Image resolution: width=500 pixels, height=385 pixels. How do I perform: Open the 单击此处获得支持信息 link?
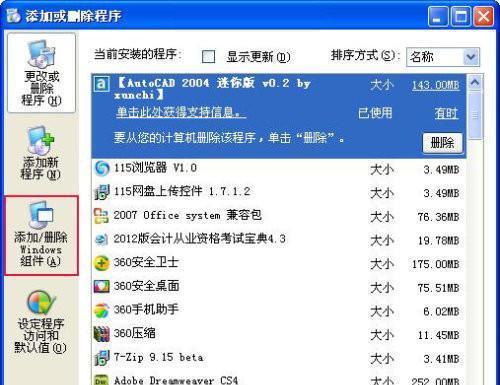coord(181,112)
